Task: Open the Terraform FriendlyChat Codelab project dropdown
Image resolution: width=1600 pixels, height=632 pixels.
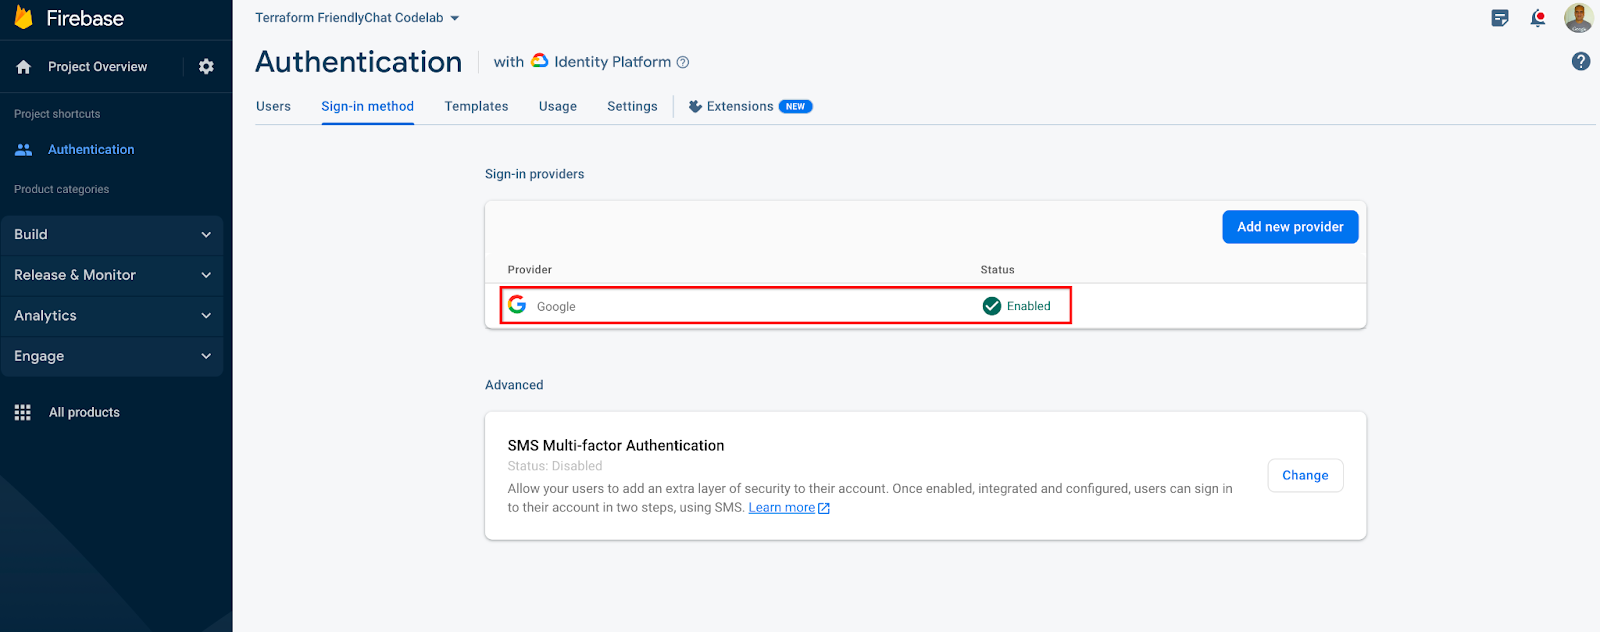Action: click(357, 18)
